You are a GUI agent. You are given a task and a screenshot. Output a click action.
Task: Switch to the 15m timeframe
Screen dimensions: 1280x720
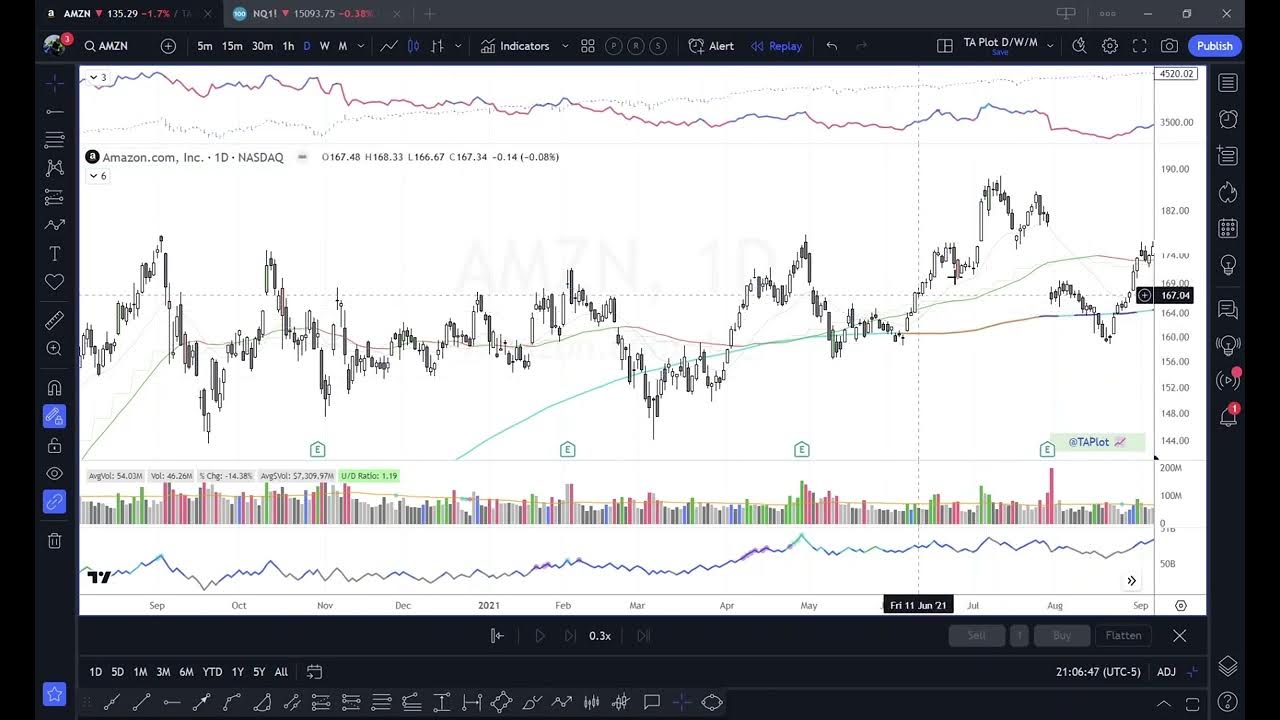tap(232, 46)
